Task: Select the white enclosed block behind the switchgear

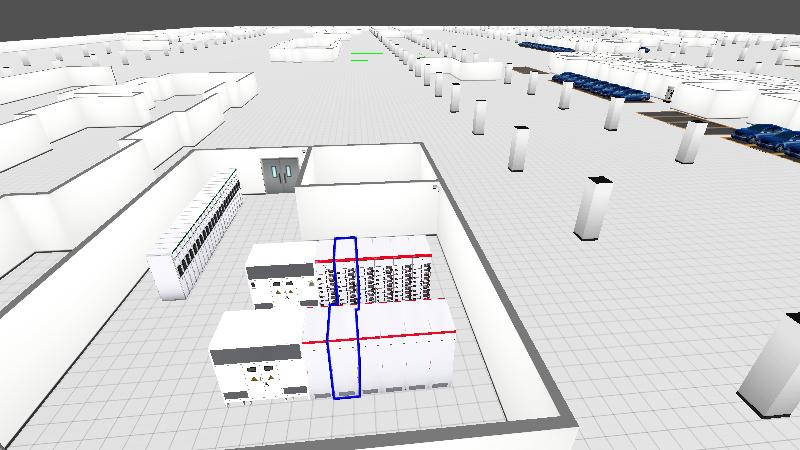Action: [365, 190]
